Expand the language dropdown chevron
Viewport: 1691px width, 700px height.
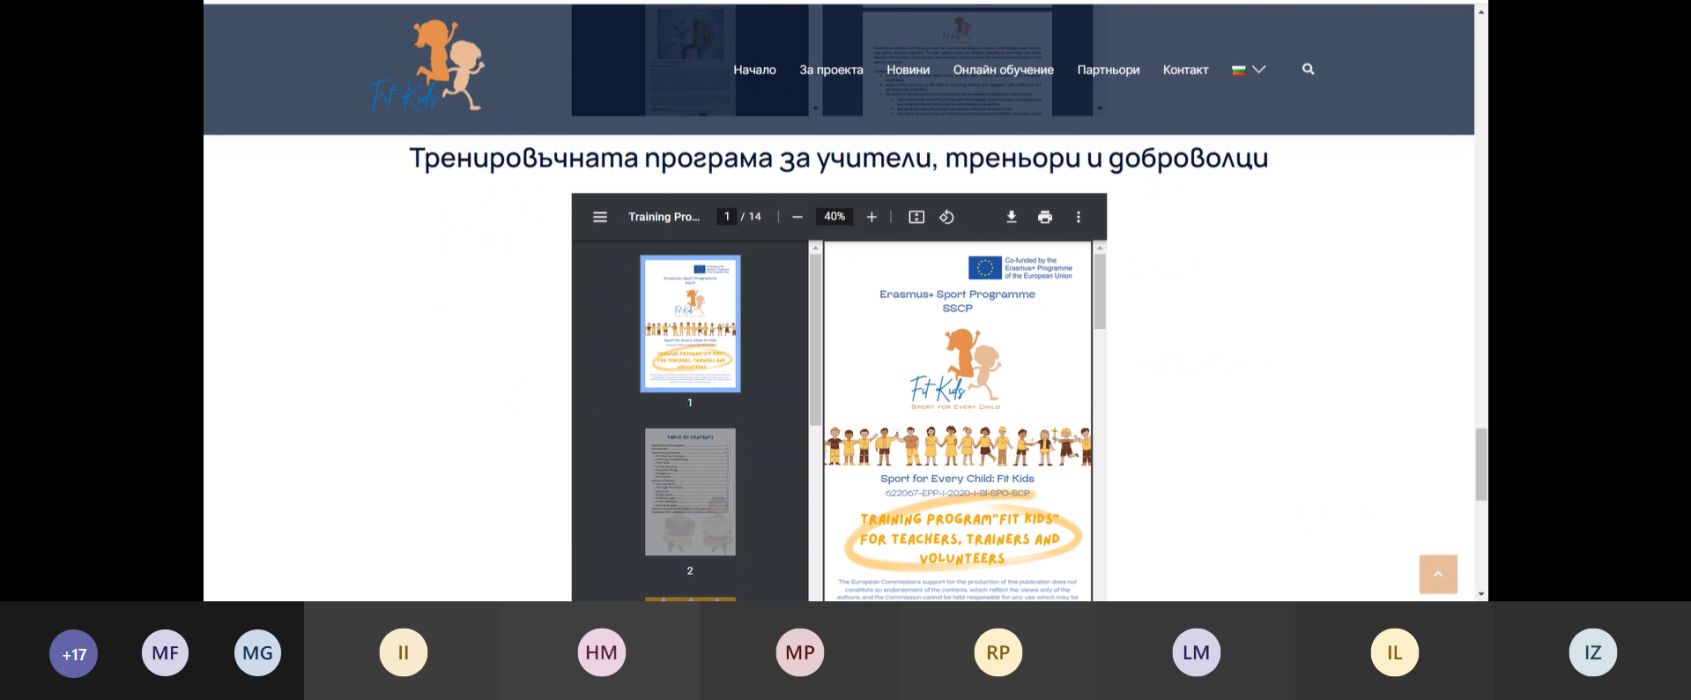coord(1259,69)
